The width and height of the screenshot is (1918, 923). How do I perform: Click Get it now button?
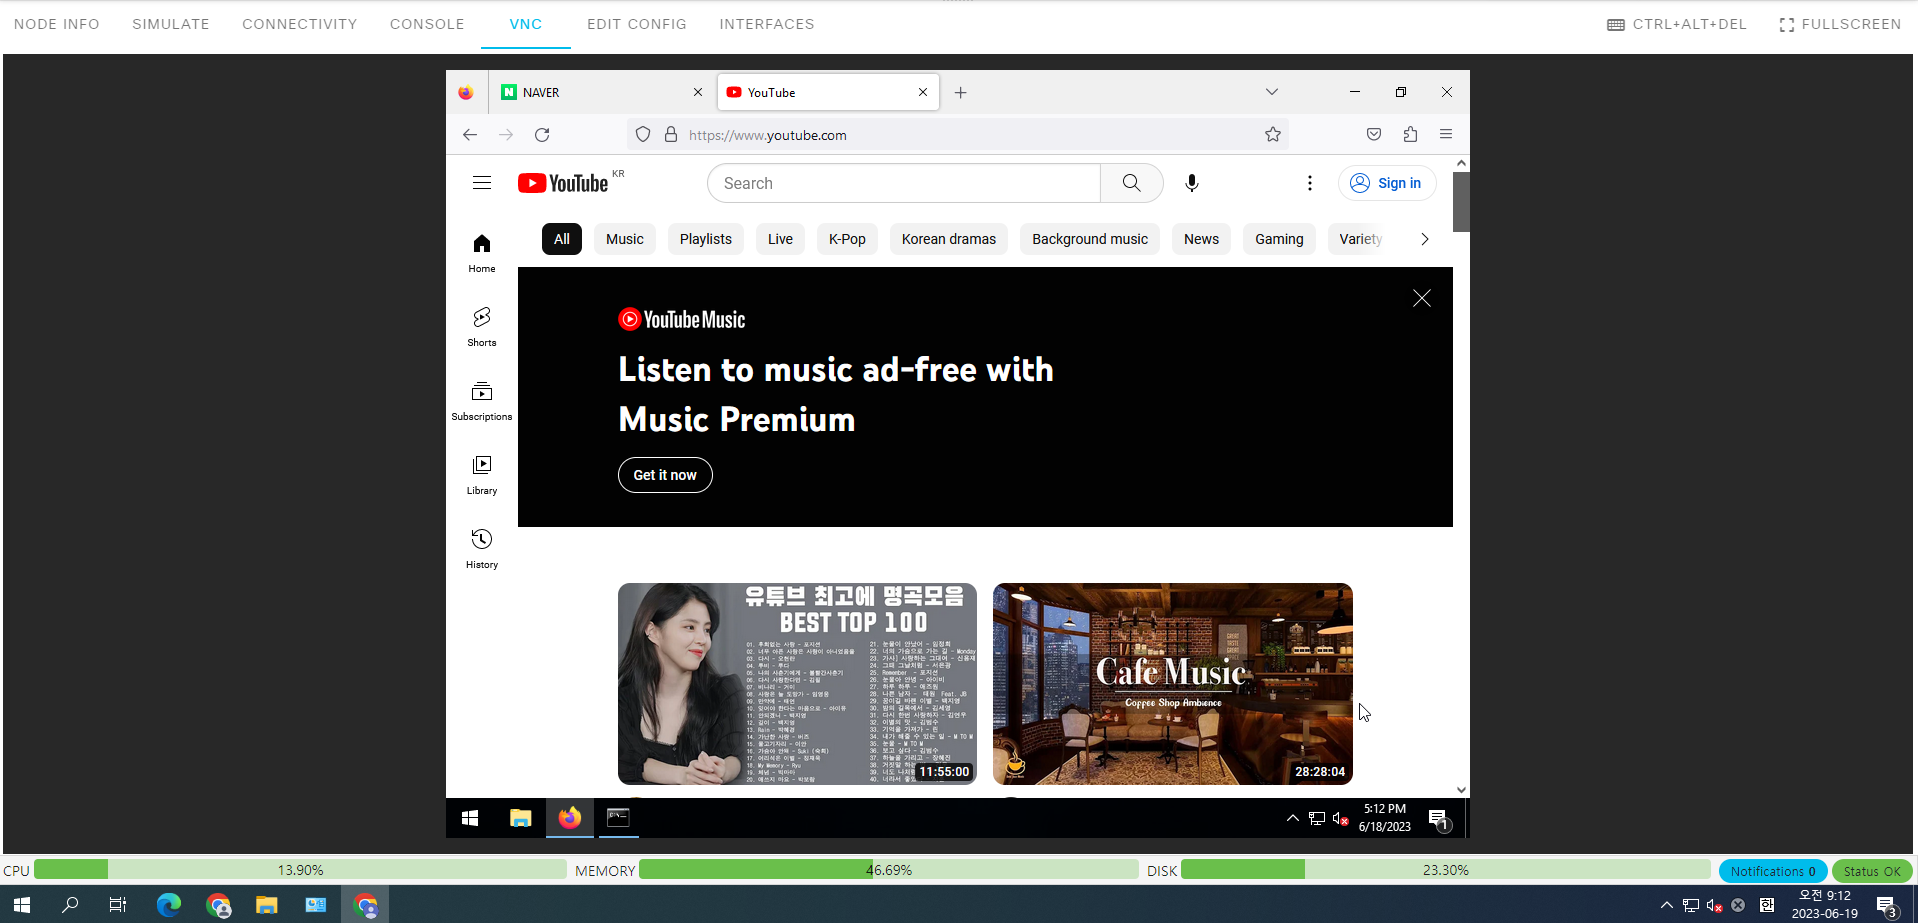(665, 475)
